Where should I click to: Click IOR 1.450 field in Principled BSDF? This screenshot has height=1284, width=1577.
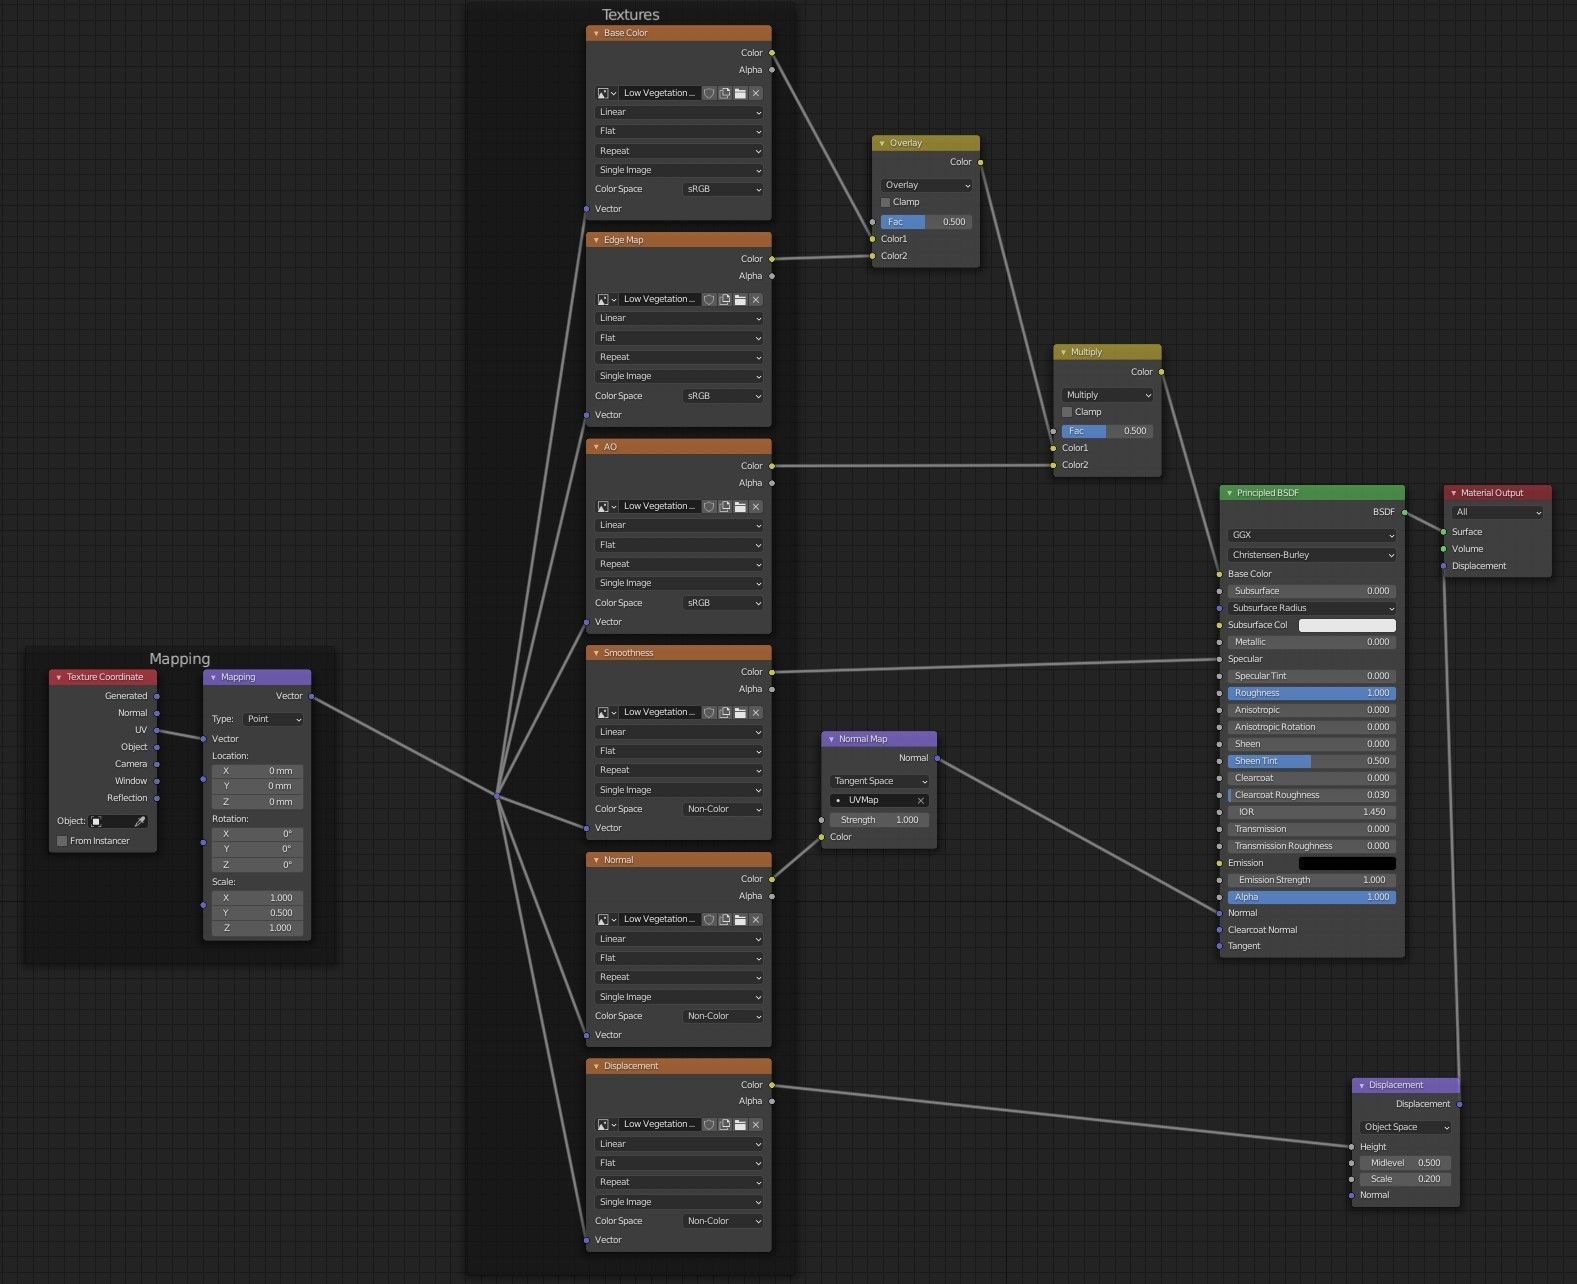point(1312,812)
